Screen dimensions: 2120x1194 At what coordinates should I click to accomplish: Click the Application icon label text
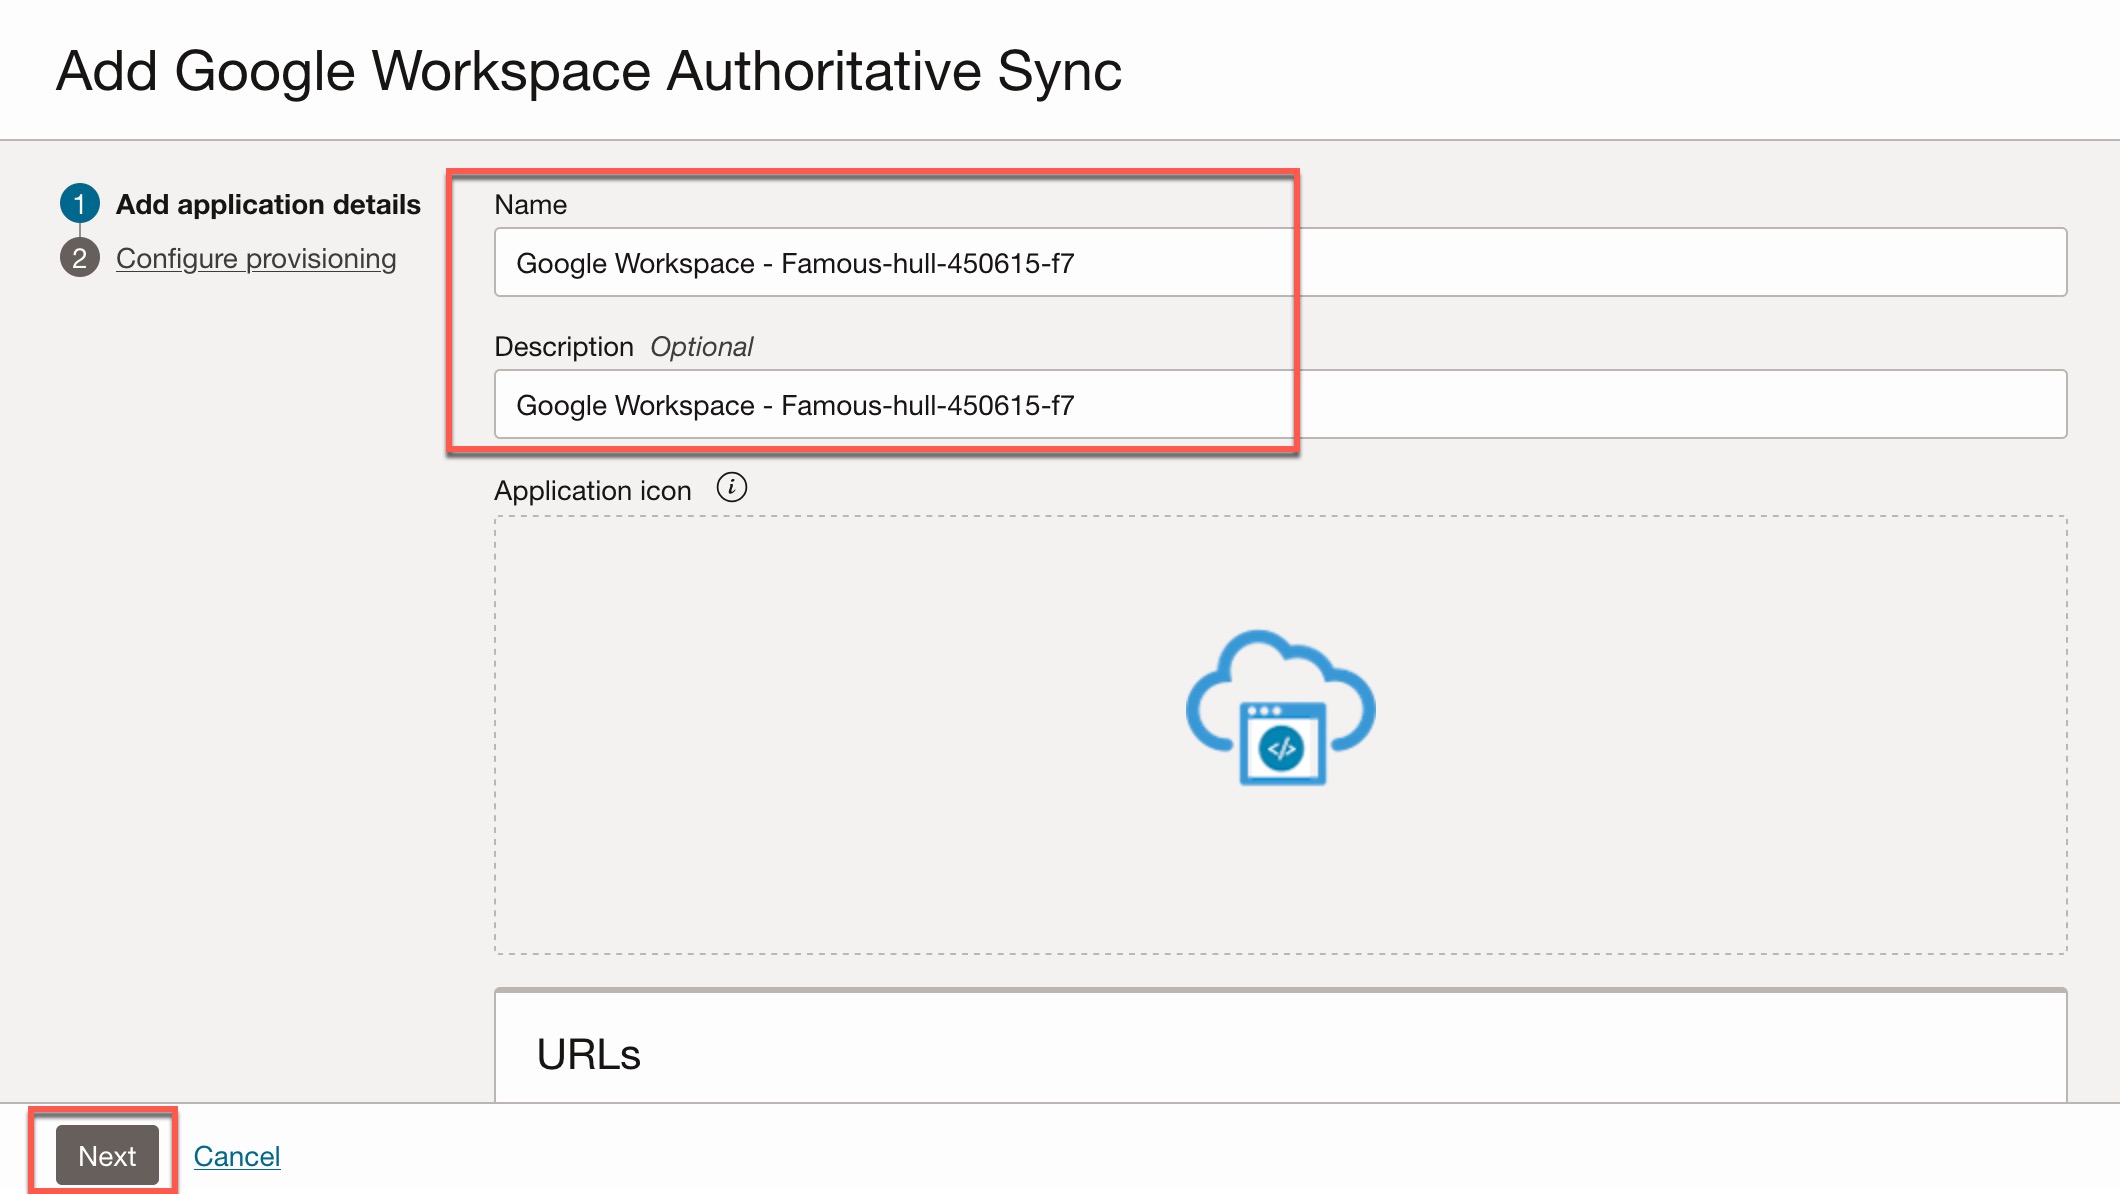click(593, 491)
